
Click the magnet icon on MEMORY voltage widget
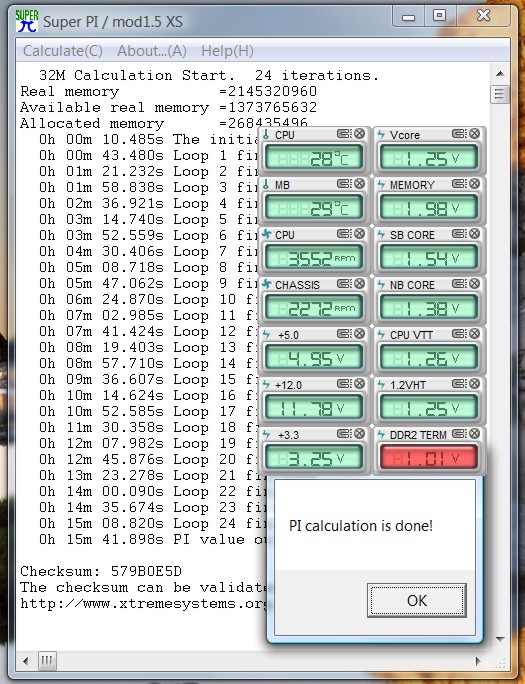point(460,184)
